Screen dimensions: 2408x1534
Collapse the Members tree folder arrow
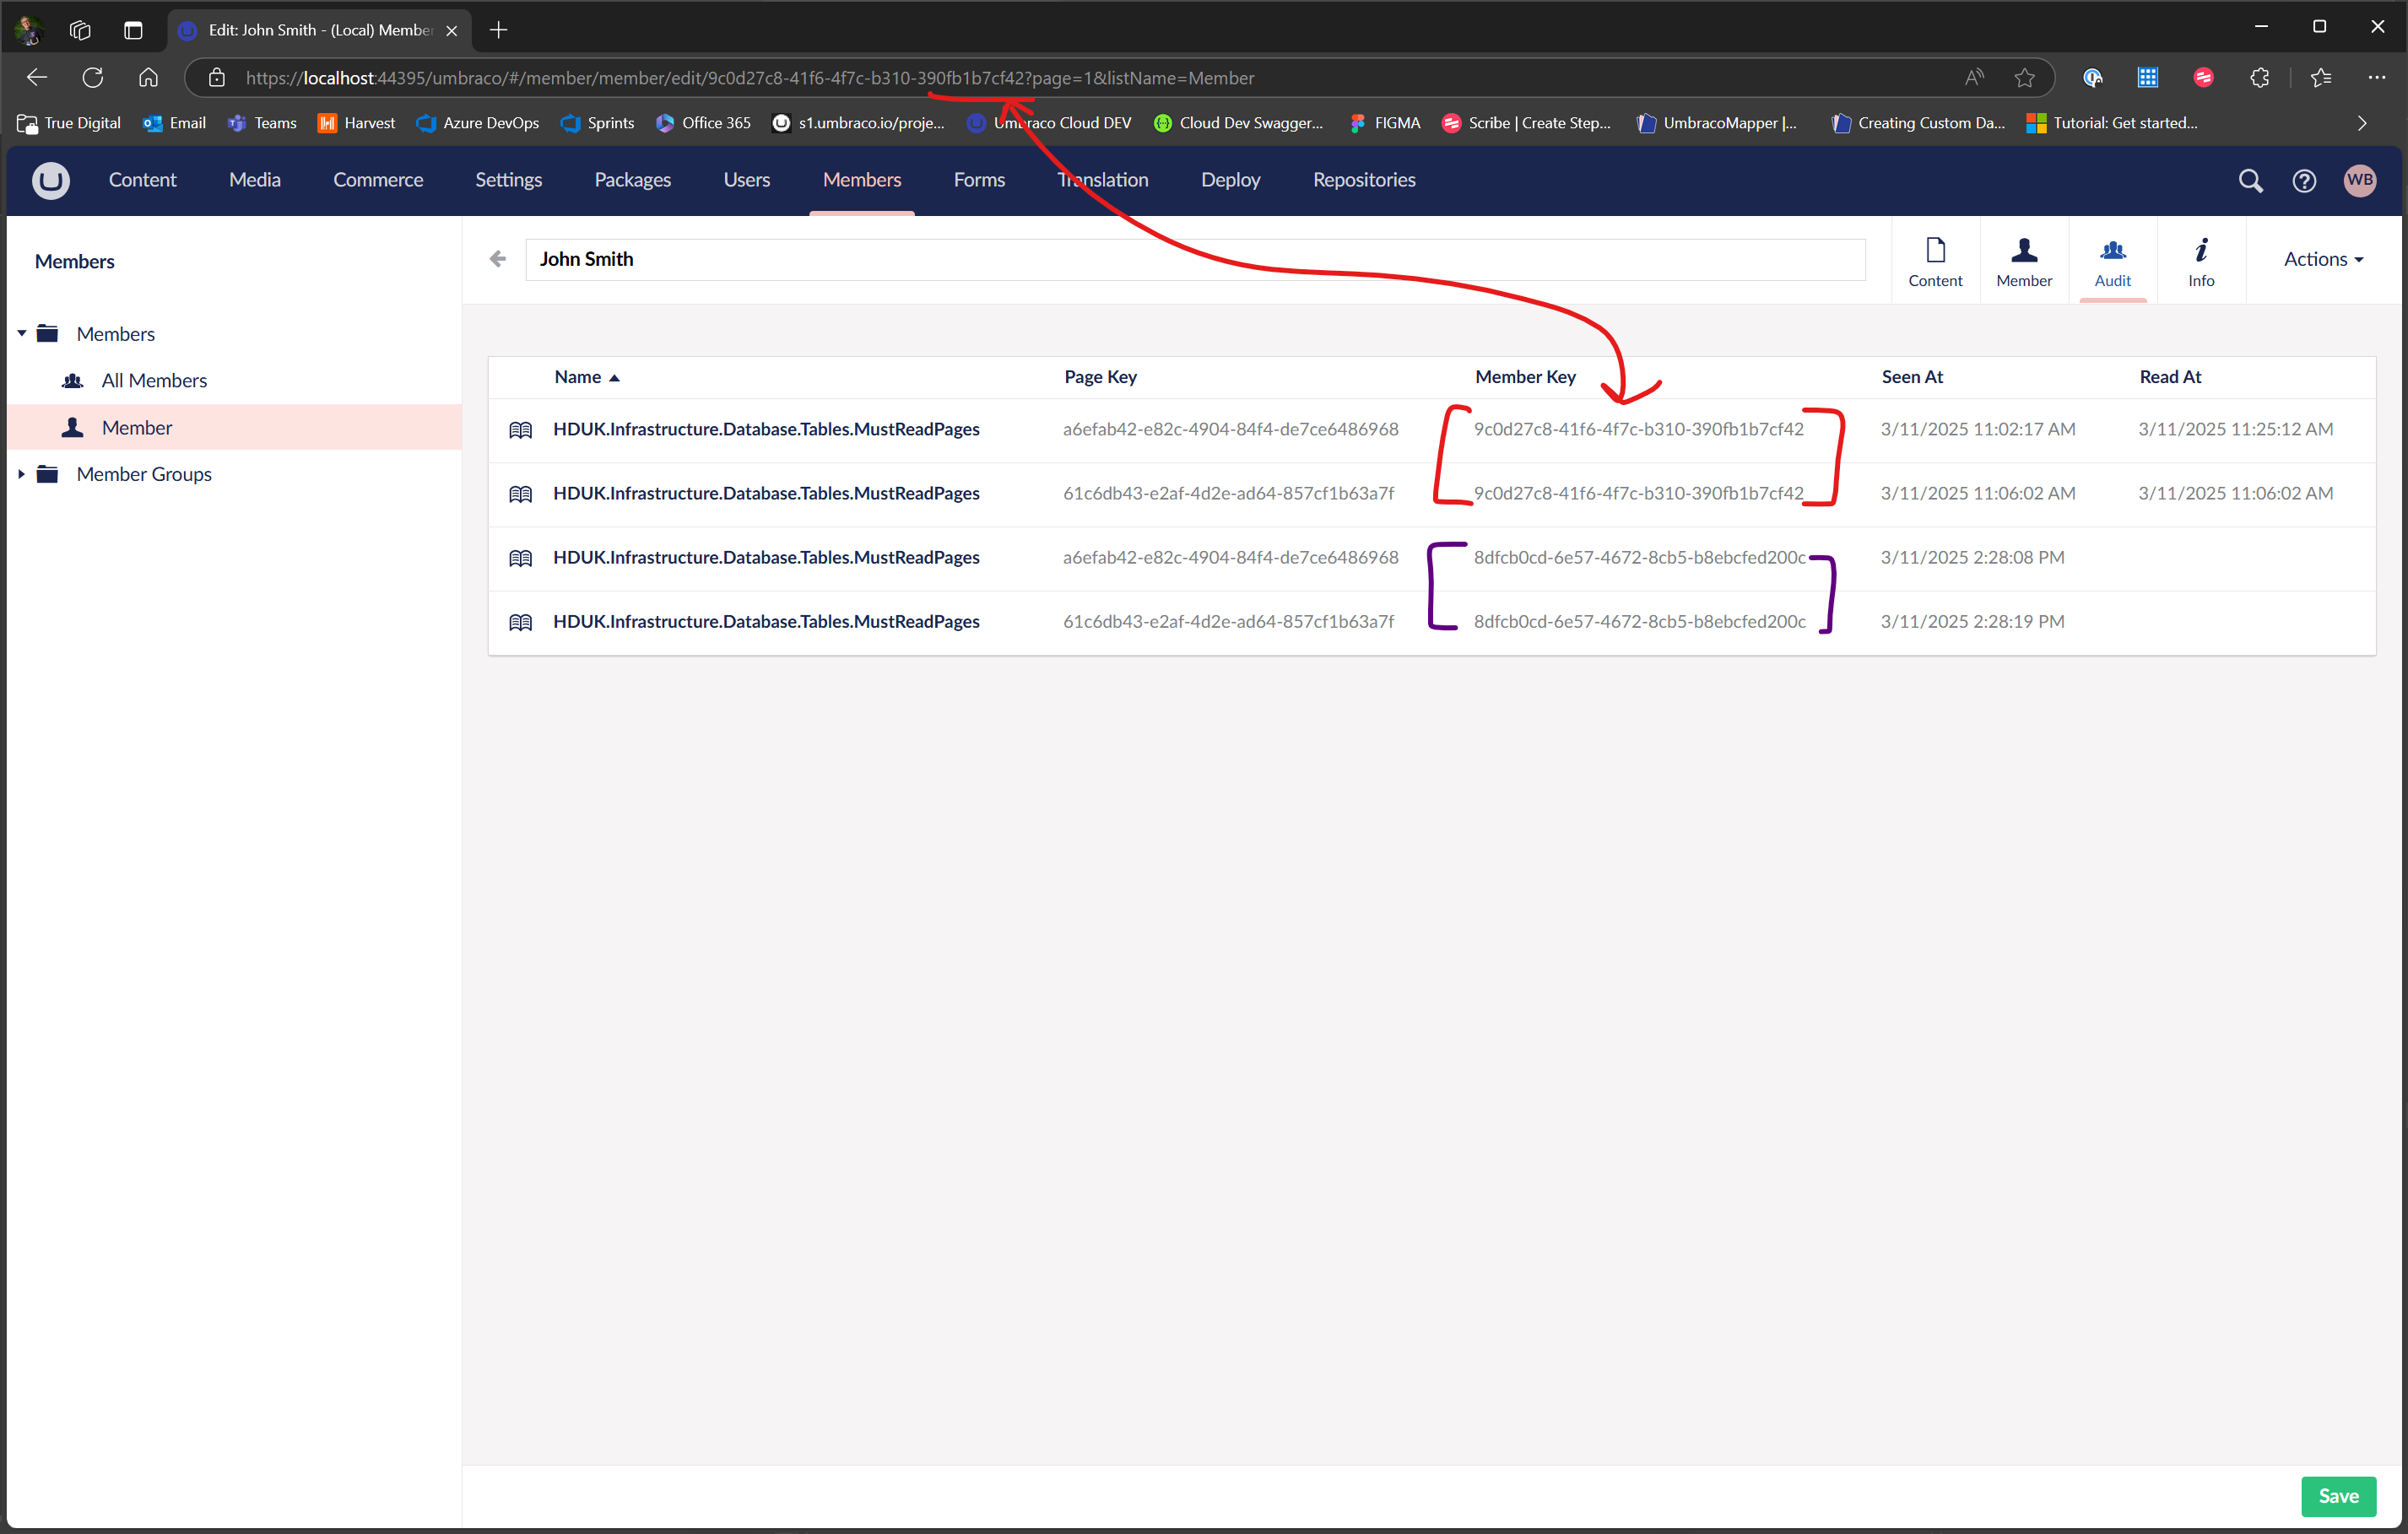click(22, 333)
